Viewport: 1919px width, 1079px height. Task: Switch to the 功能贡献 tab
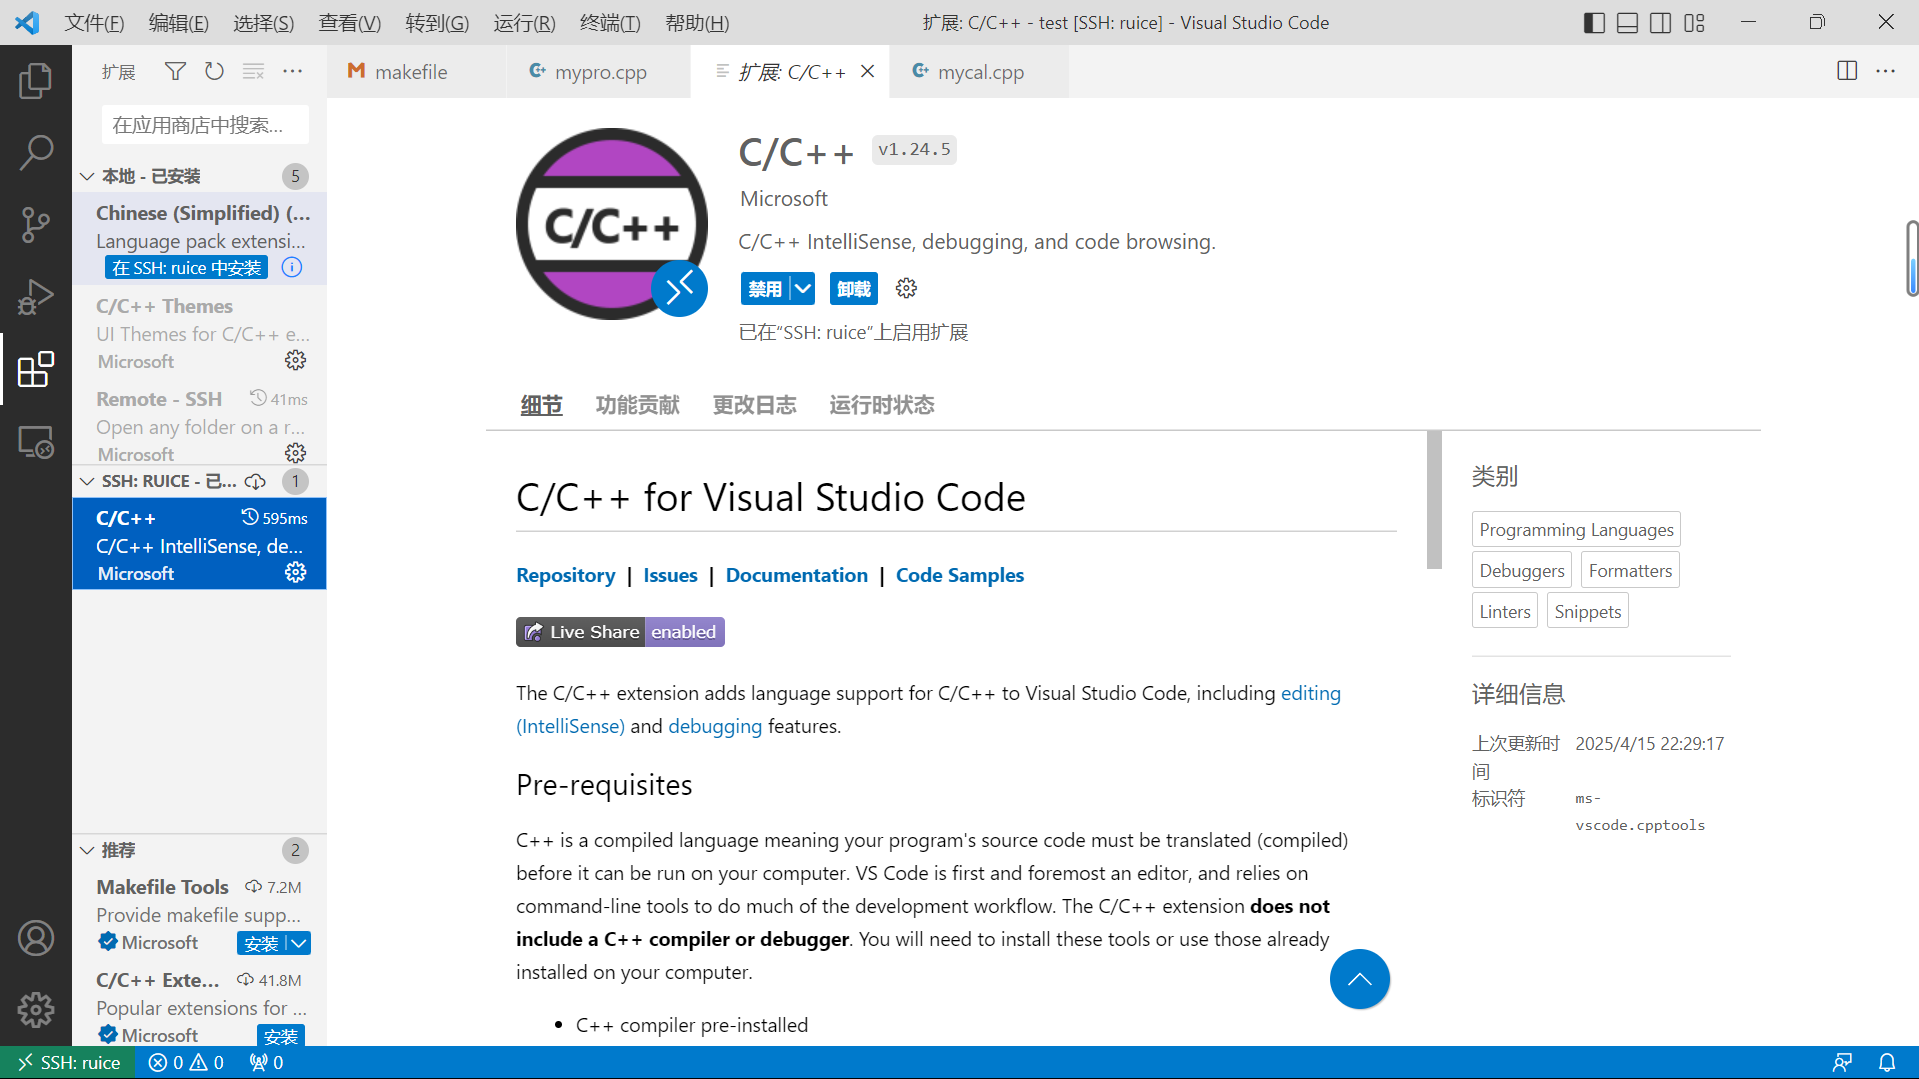[637, 405]
